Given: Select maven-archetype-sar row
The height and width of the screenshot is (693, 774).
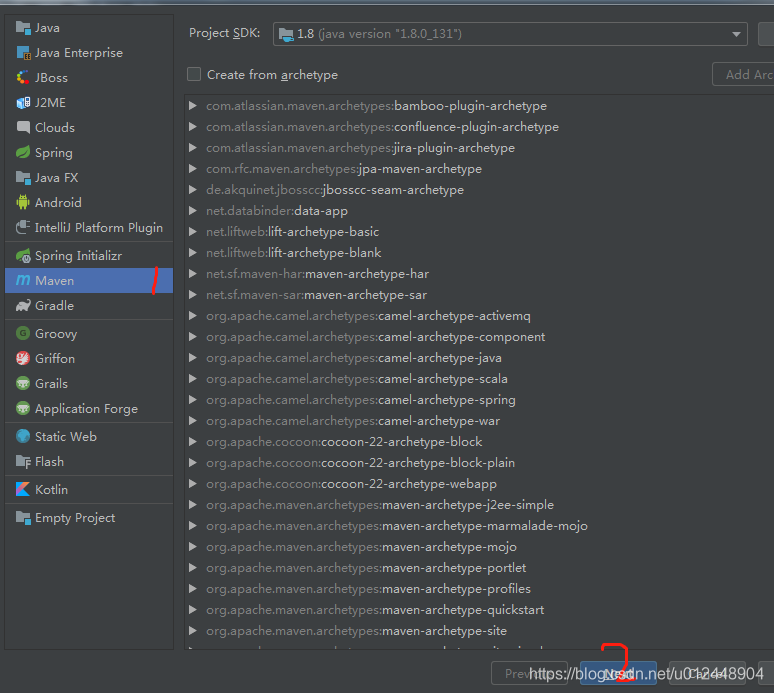Looking at the screenshot, I should [479, 295].
